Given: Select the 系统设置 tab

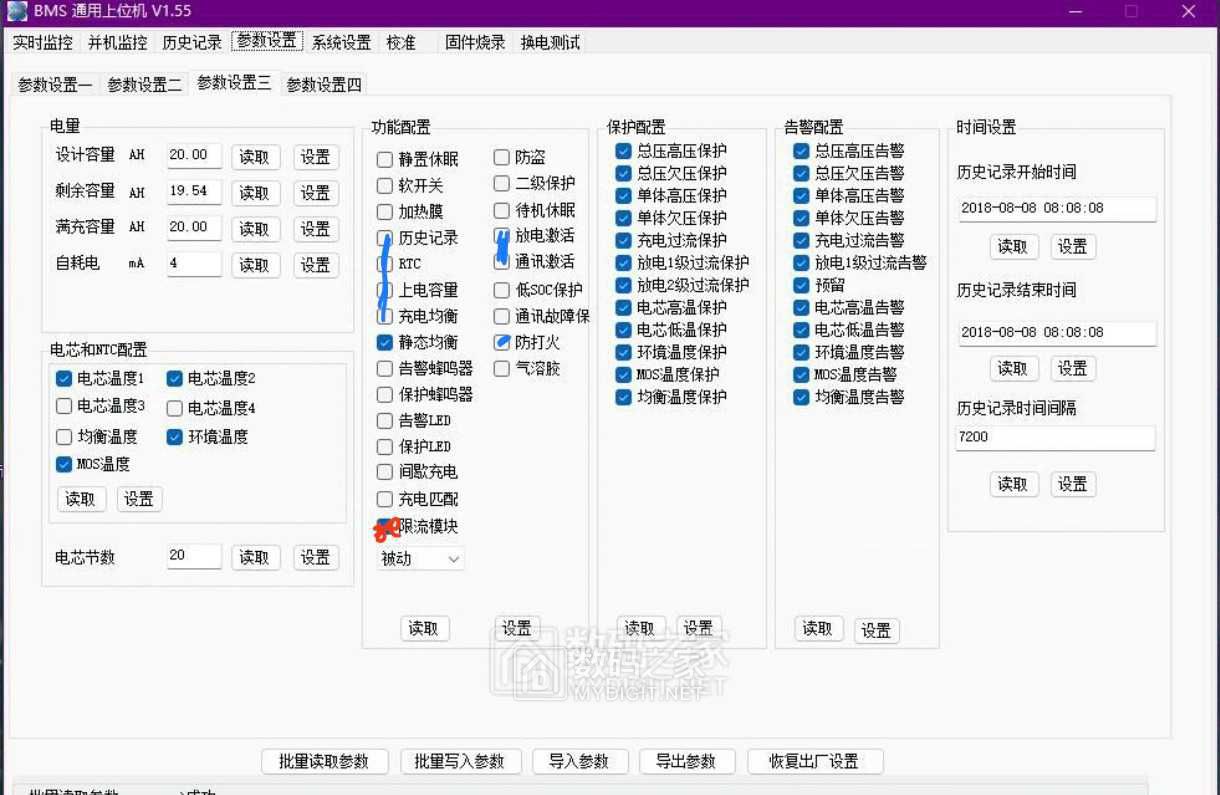Looking at the screenshot, I should 341,42.
